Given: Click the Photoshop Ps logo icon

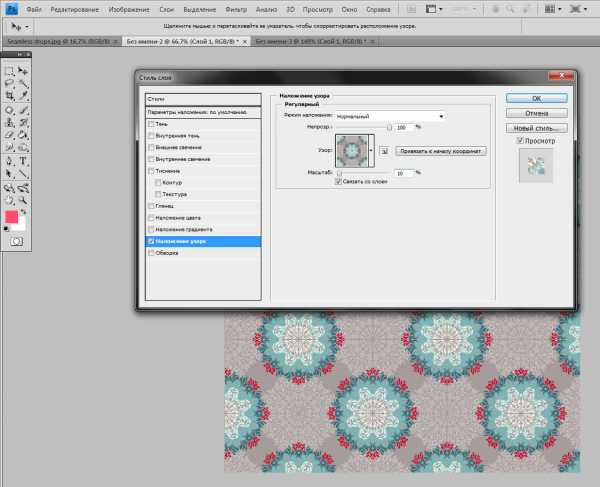Looking at the screenshot, I should [x=9, y=8].
